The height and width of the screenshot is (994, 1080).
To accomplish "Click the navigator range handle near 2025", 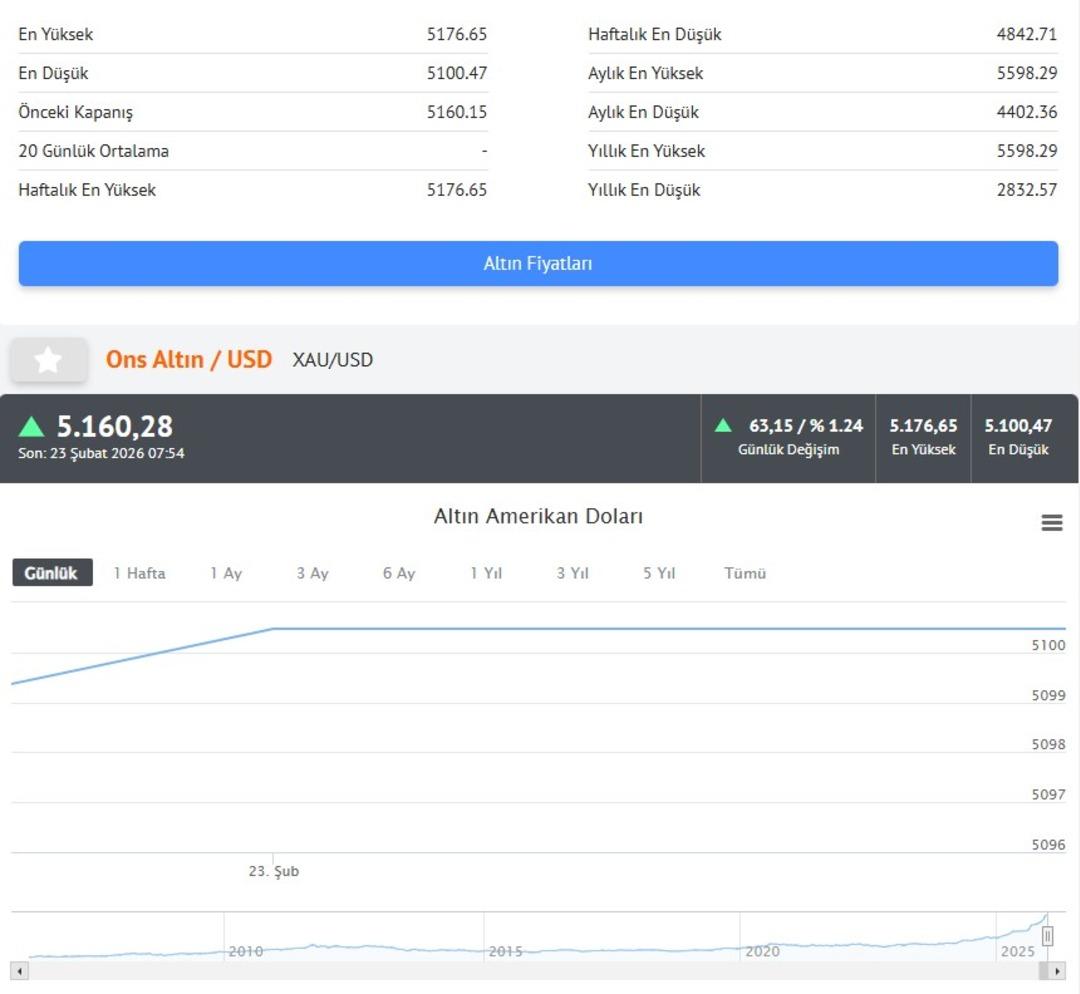I will click(x=1047, y=936).
